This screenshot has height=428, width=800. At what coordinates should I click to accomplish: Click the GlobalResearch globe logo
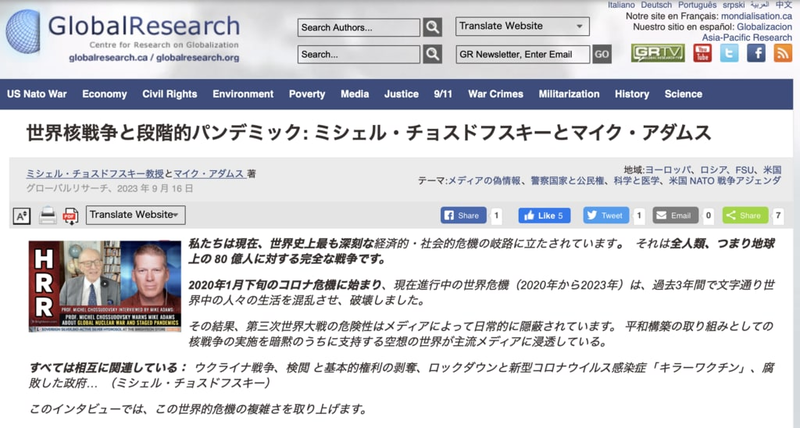tap(22, 32)
